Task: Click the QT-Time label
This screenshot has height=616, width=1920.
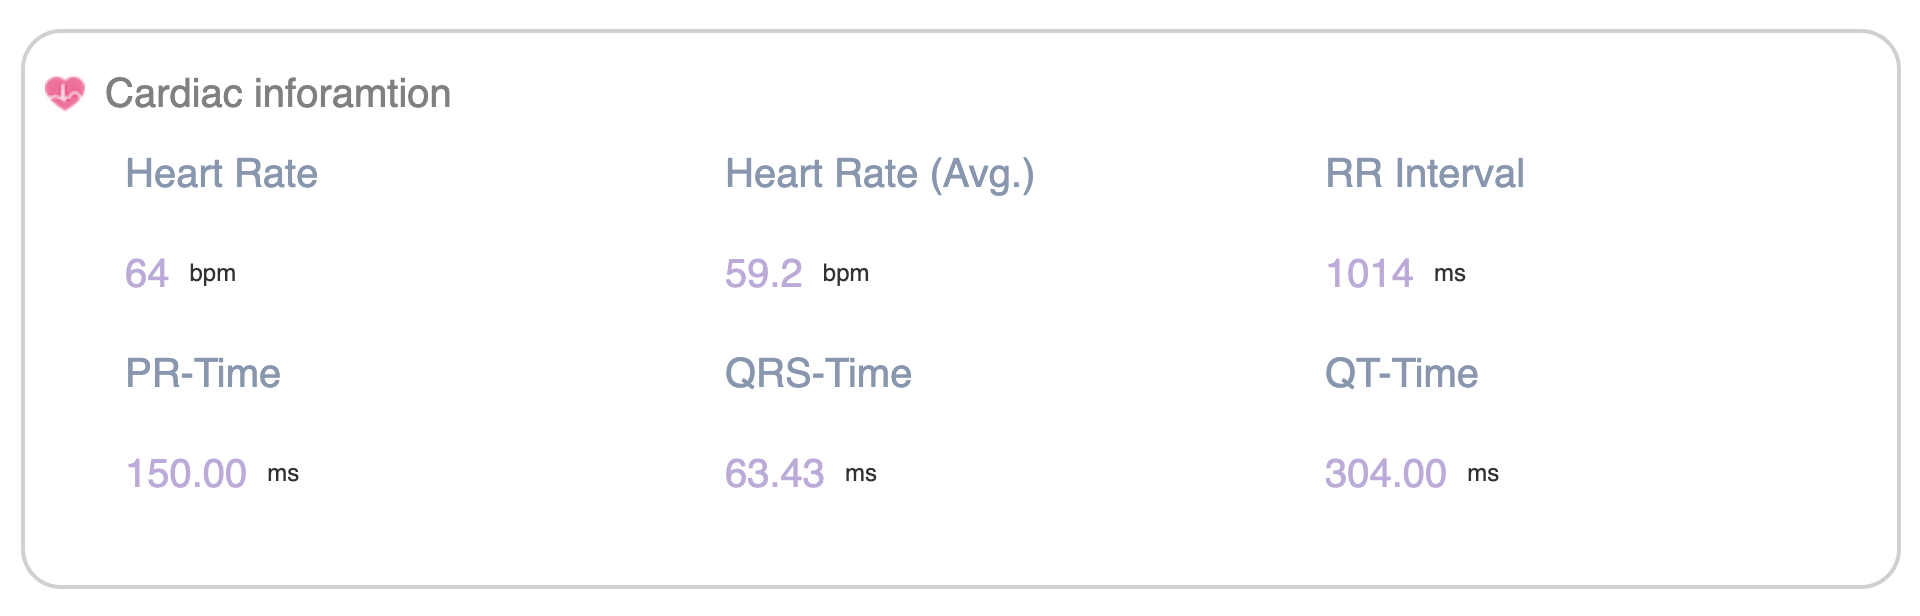Action: click(1401, 373)
